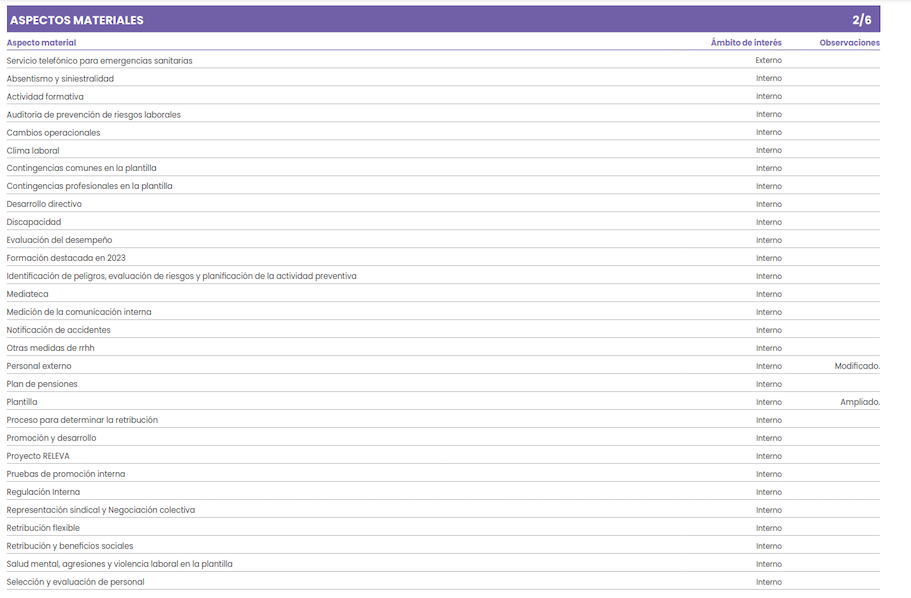Click Interno value in Plan de pensiones row

click(x=769, y=384)
